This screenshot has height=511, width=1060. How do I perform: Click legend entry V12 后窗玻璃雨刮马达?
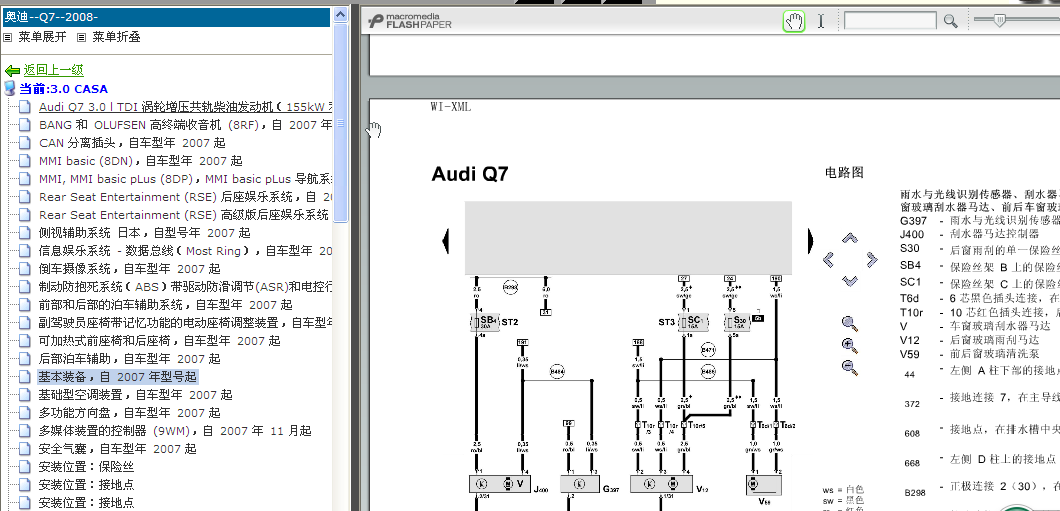point(970,340)
